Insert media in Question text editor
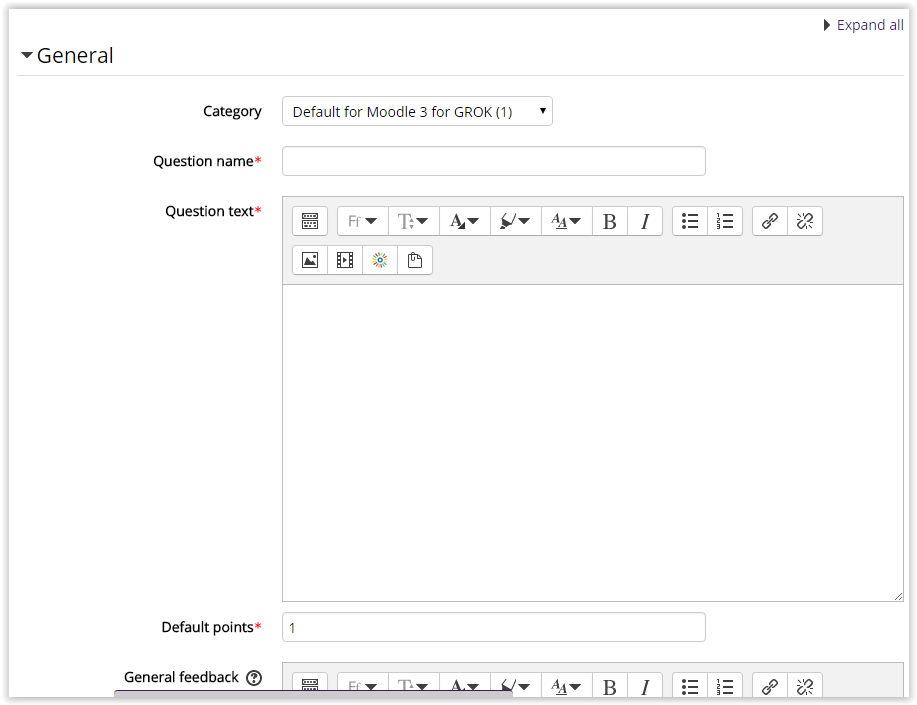 coord(345,260)
